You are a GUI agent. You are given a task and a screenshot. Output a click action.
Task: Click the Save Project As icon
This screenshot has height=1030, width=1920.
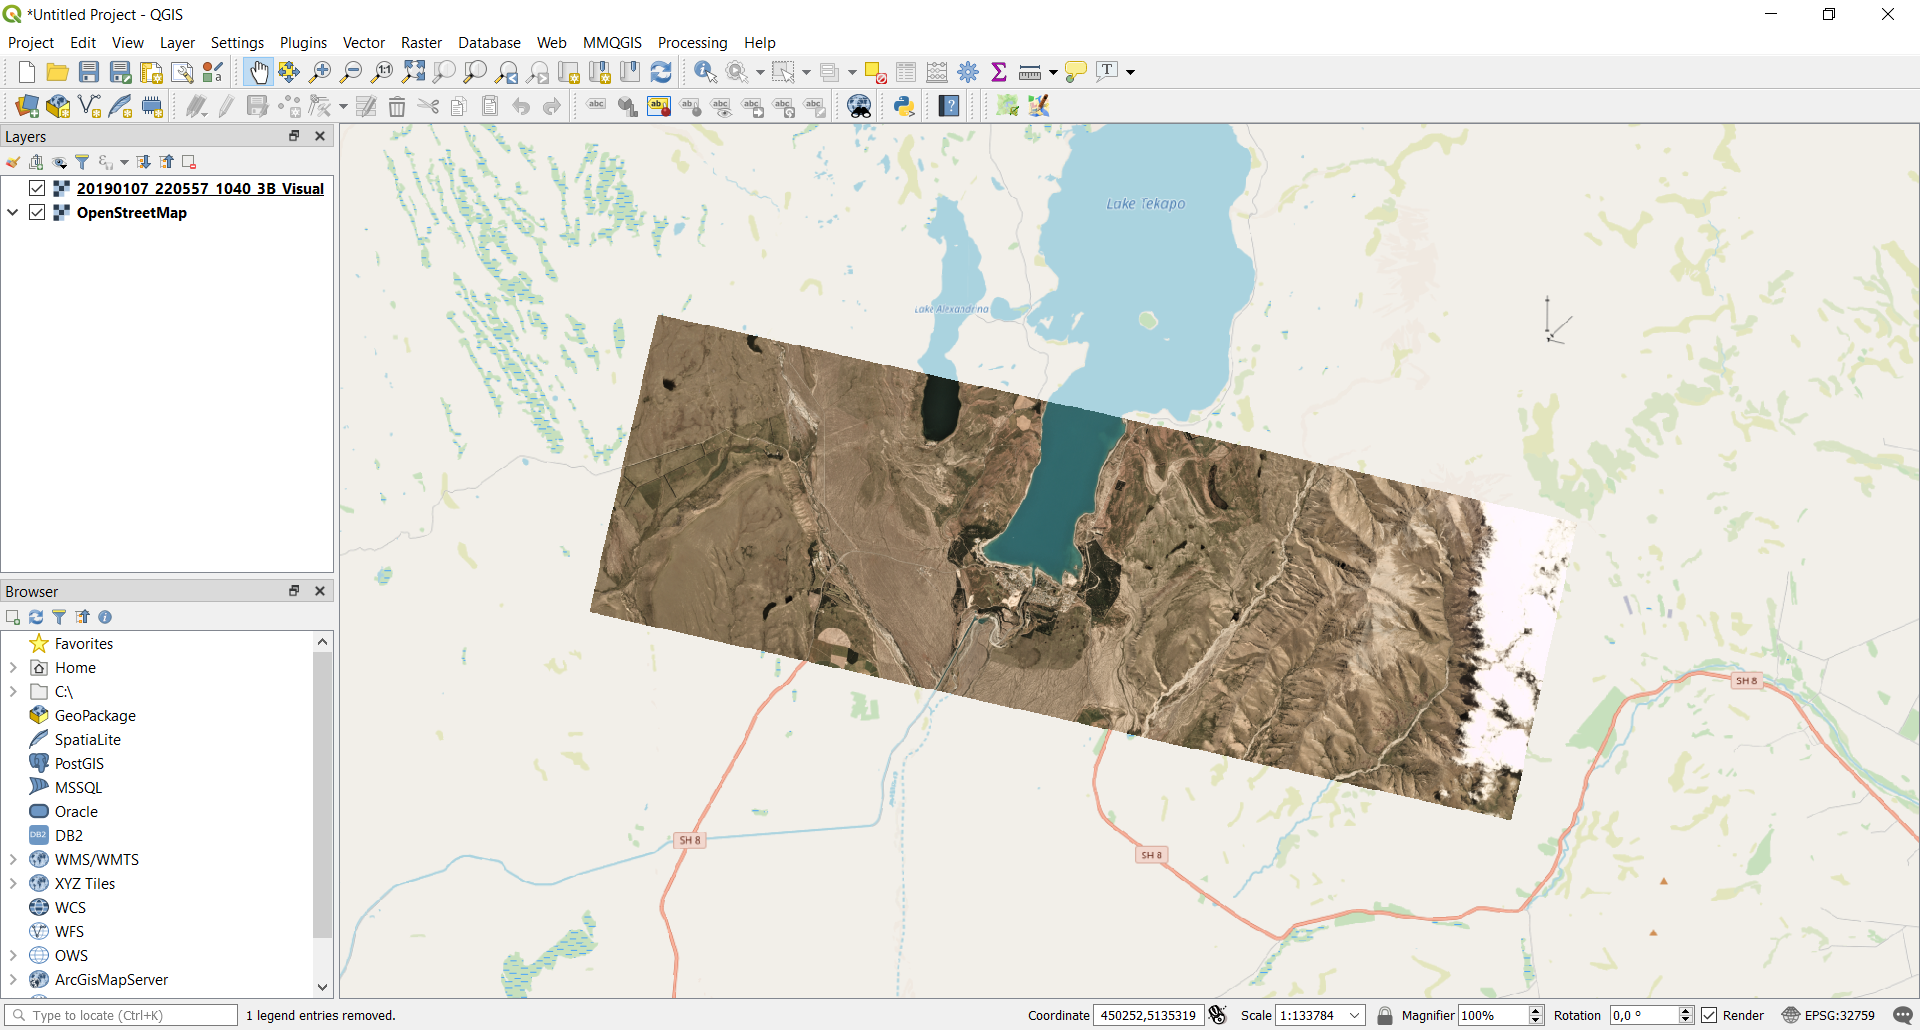(x=120, y=72)
